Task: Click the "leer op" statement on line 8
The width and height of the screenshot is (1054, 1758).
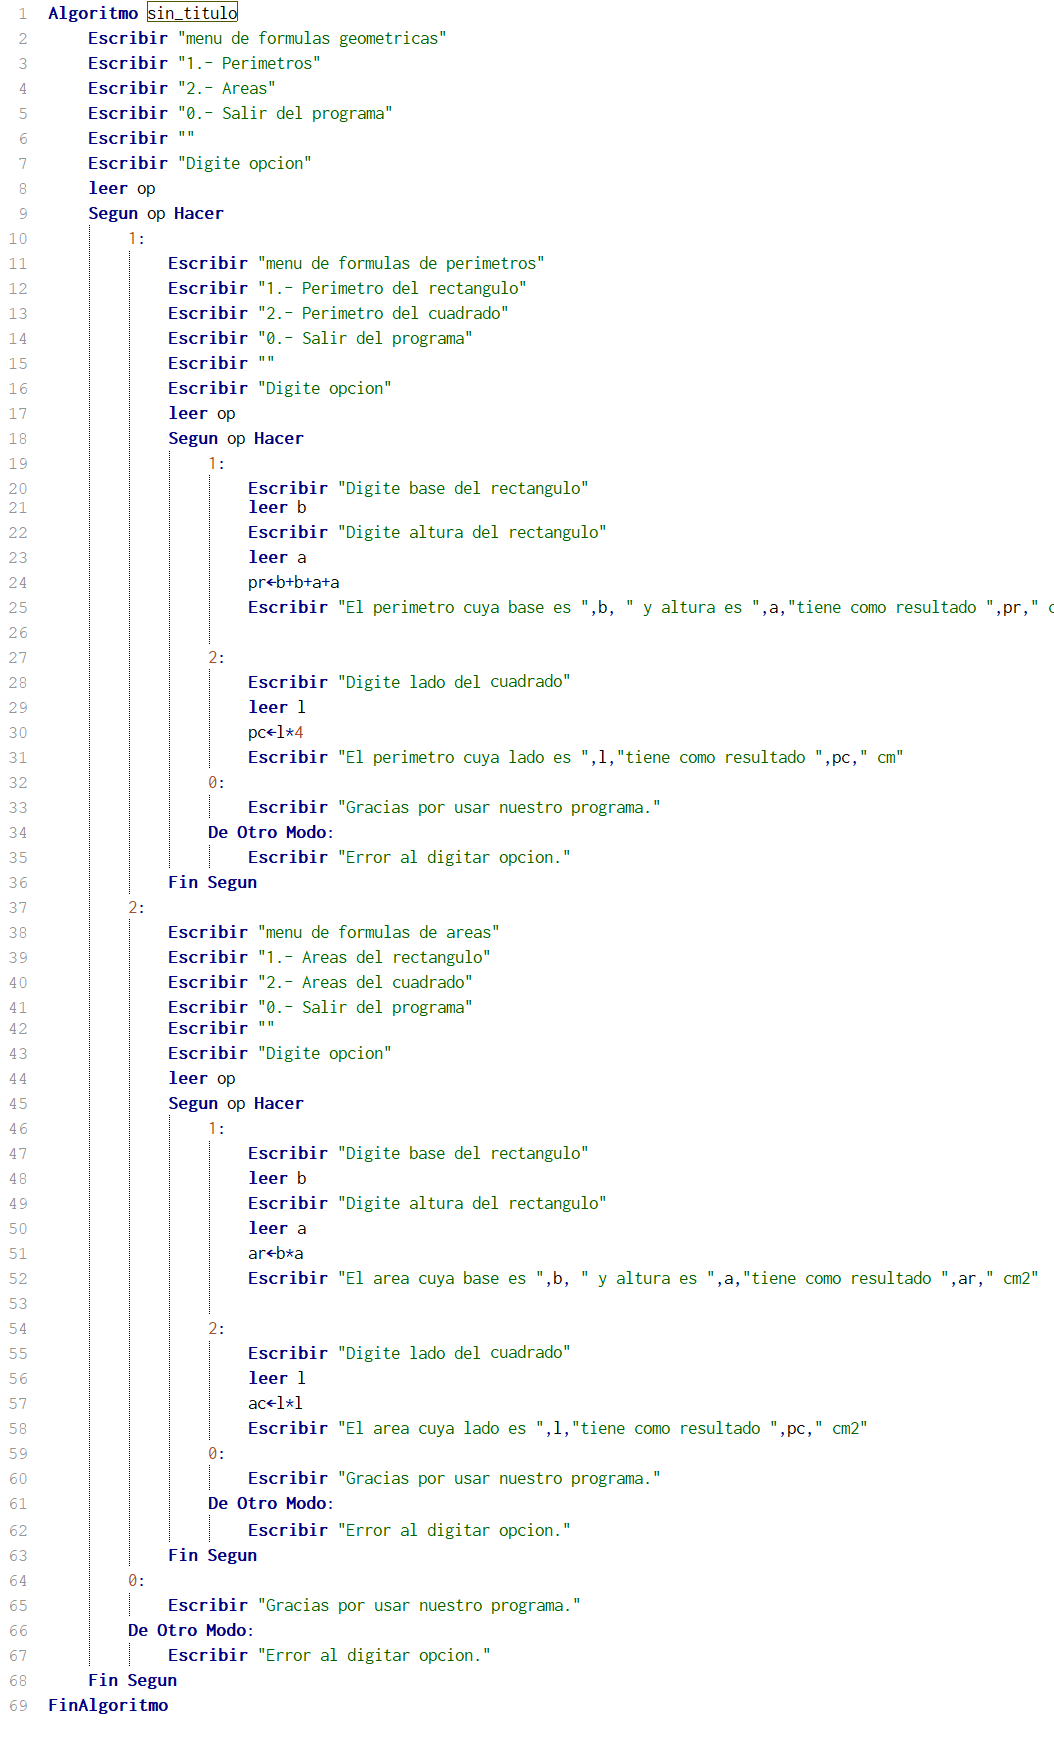Action: pyautogui.click(x=122, y=188)
